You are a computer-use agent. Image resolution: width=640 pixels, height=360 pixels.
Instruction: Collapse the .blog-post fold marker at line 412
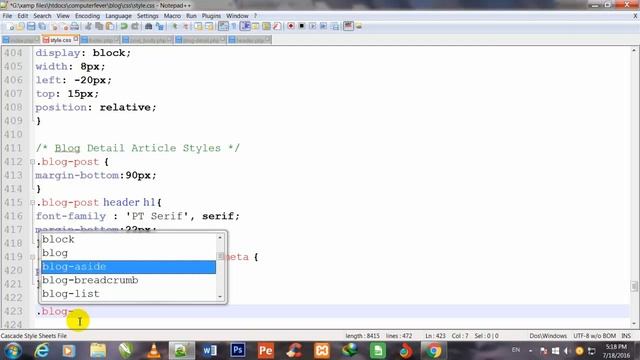(x=32, y=162)
